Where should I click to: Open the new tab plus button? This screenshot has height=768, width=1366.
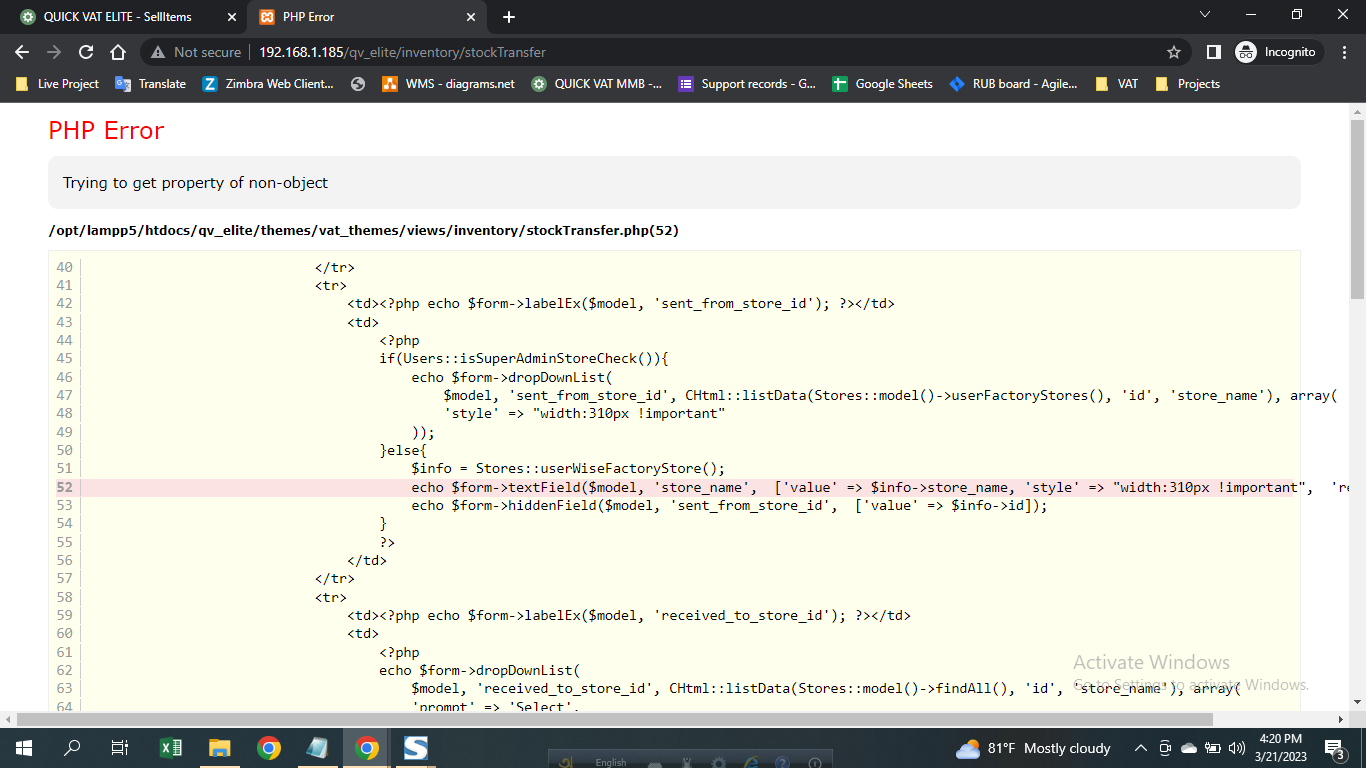coord(509,17)
